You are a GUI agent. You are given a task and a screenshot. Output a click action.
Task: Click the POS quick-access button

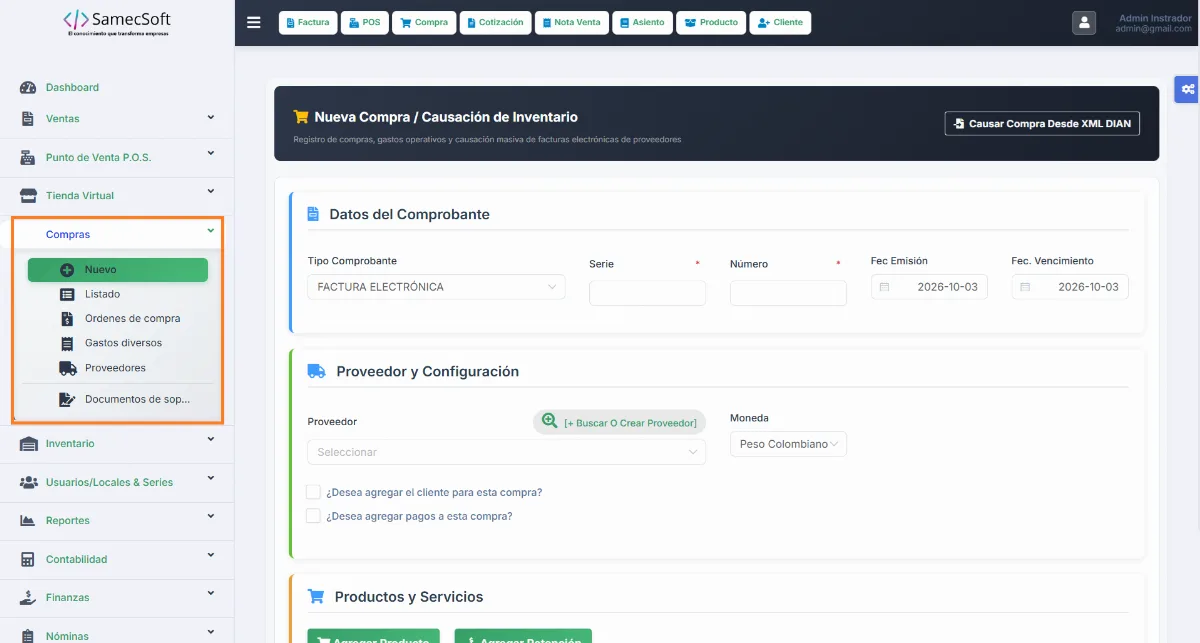click(364, 23)
